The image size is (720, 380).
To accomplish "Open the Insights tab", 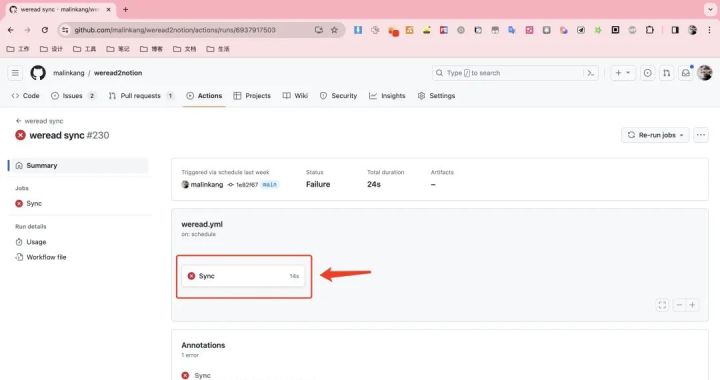I will tap(387, 95).
